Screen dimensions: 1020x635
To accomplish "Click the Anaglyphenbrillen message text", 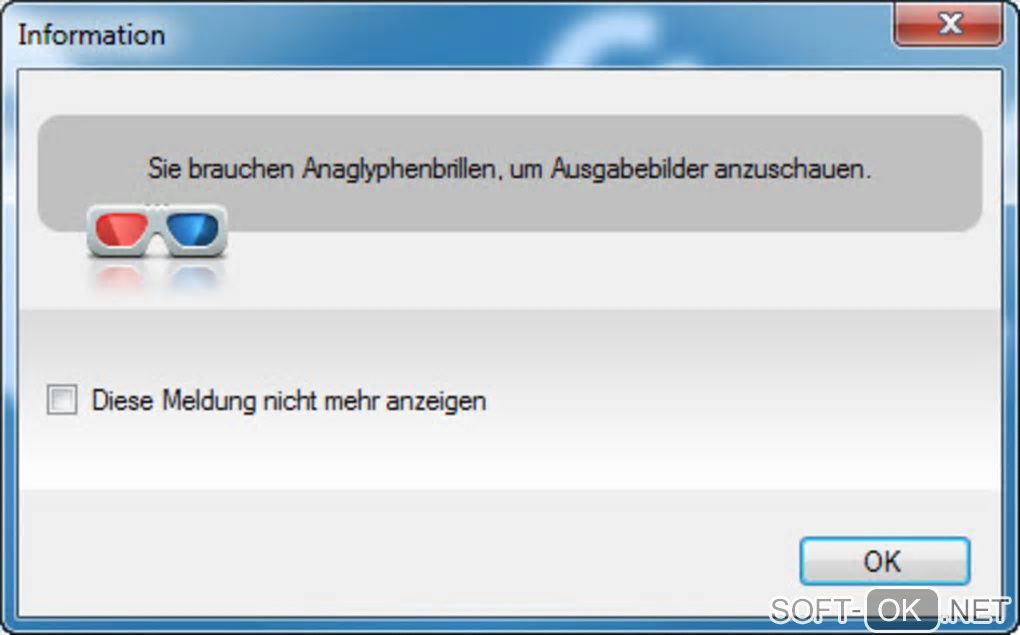I will [x=509, y=169].
